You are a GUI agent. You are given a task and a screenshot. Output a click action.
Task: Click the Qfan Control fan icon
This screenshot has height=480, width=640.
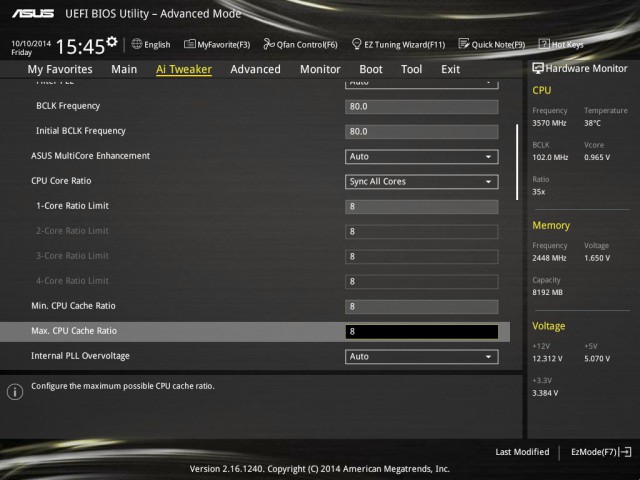(x=269, y=44)
